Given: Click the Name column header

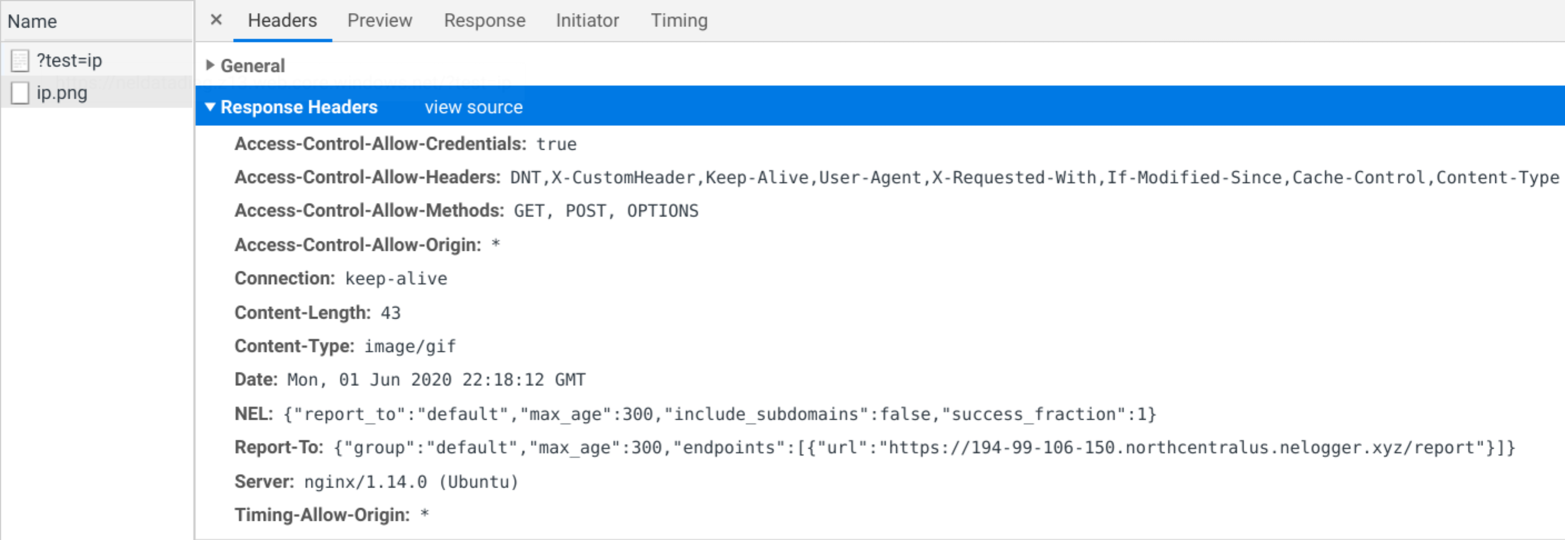Looking at the screenshot, I should [x=33, y=21].
